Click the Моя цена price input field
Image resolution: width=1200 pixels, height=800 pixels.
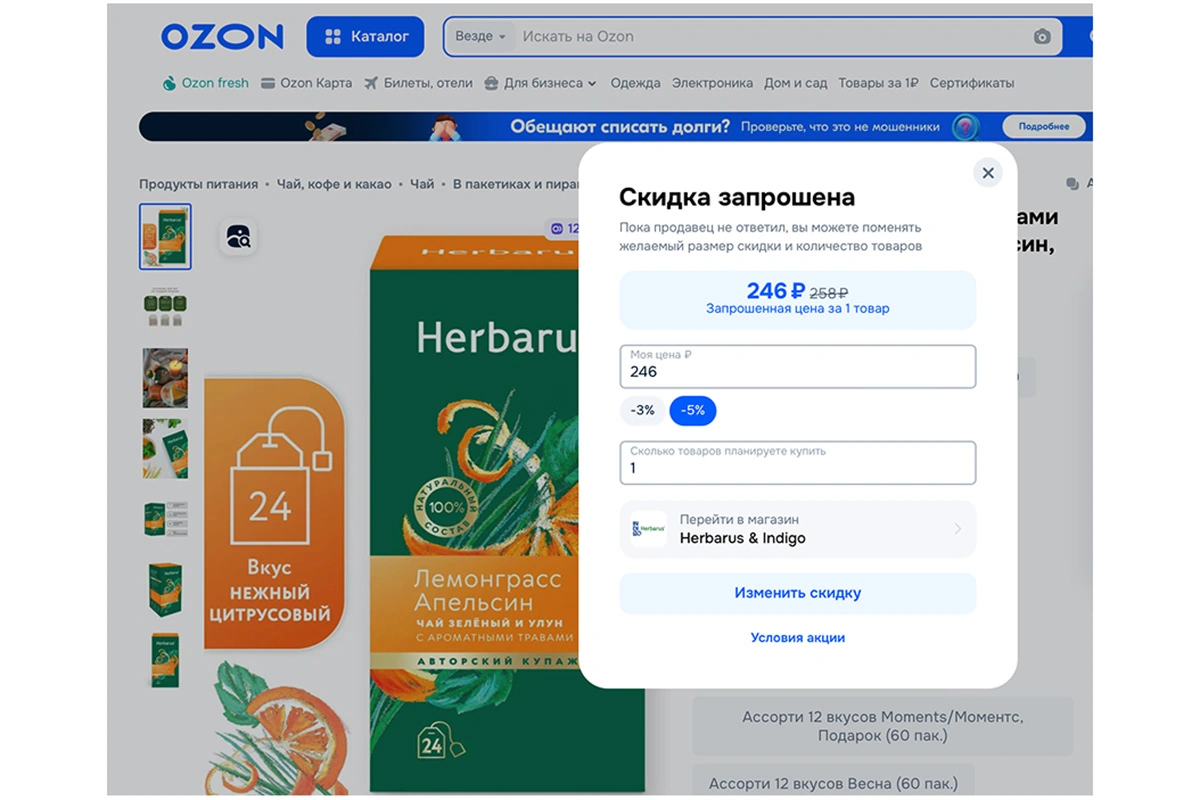pyautogui.click(x=797, y=366)
